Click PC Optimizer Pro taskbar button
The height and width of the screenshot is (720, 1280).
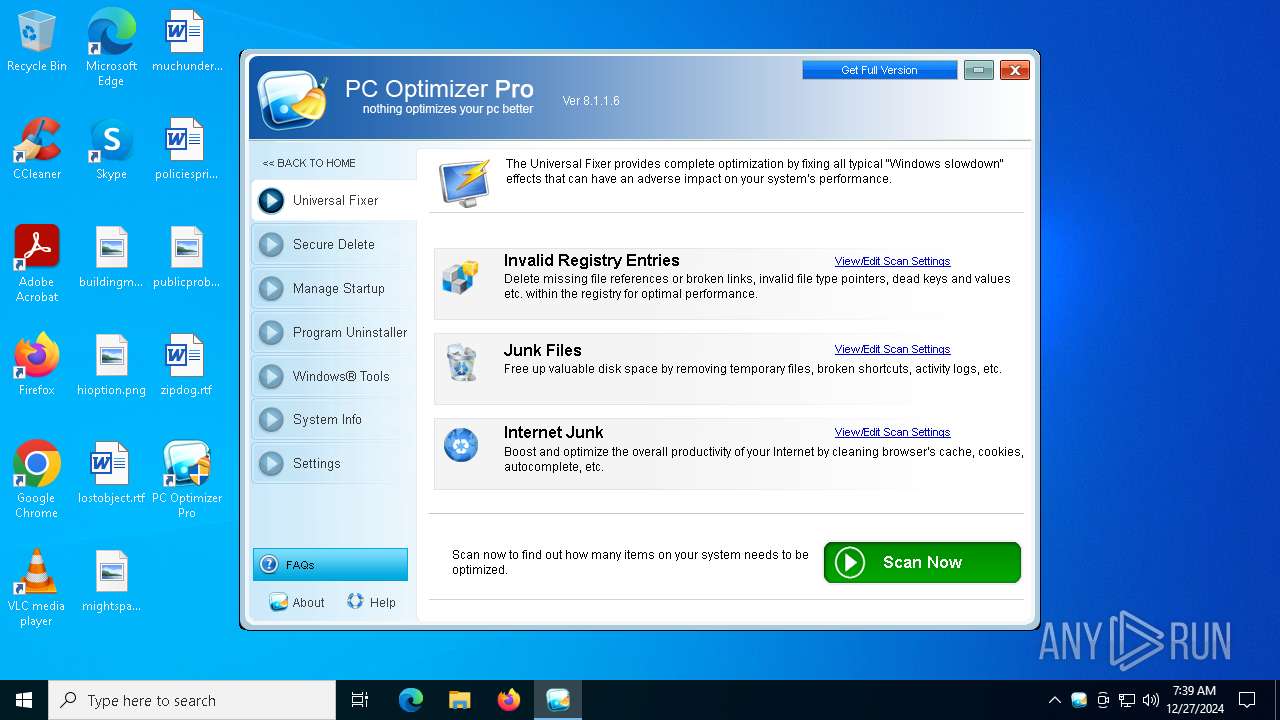pyautogui.click(x=558, y=700)
